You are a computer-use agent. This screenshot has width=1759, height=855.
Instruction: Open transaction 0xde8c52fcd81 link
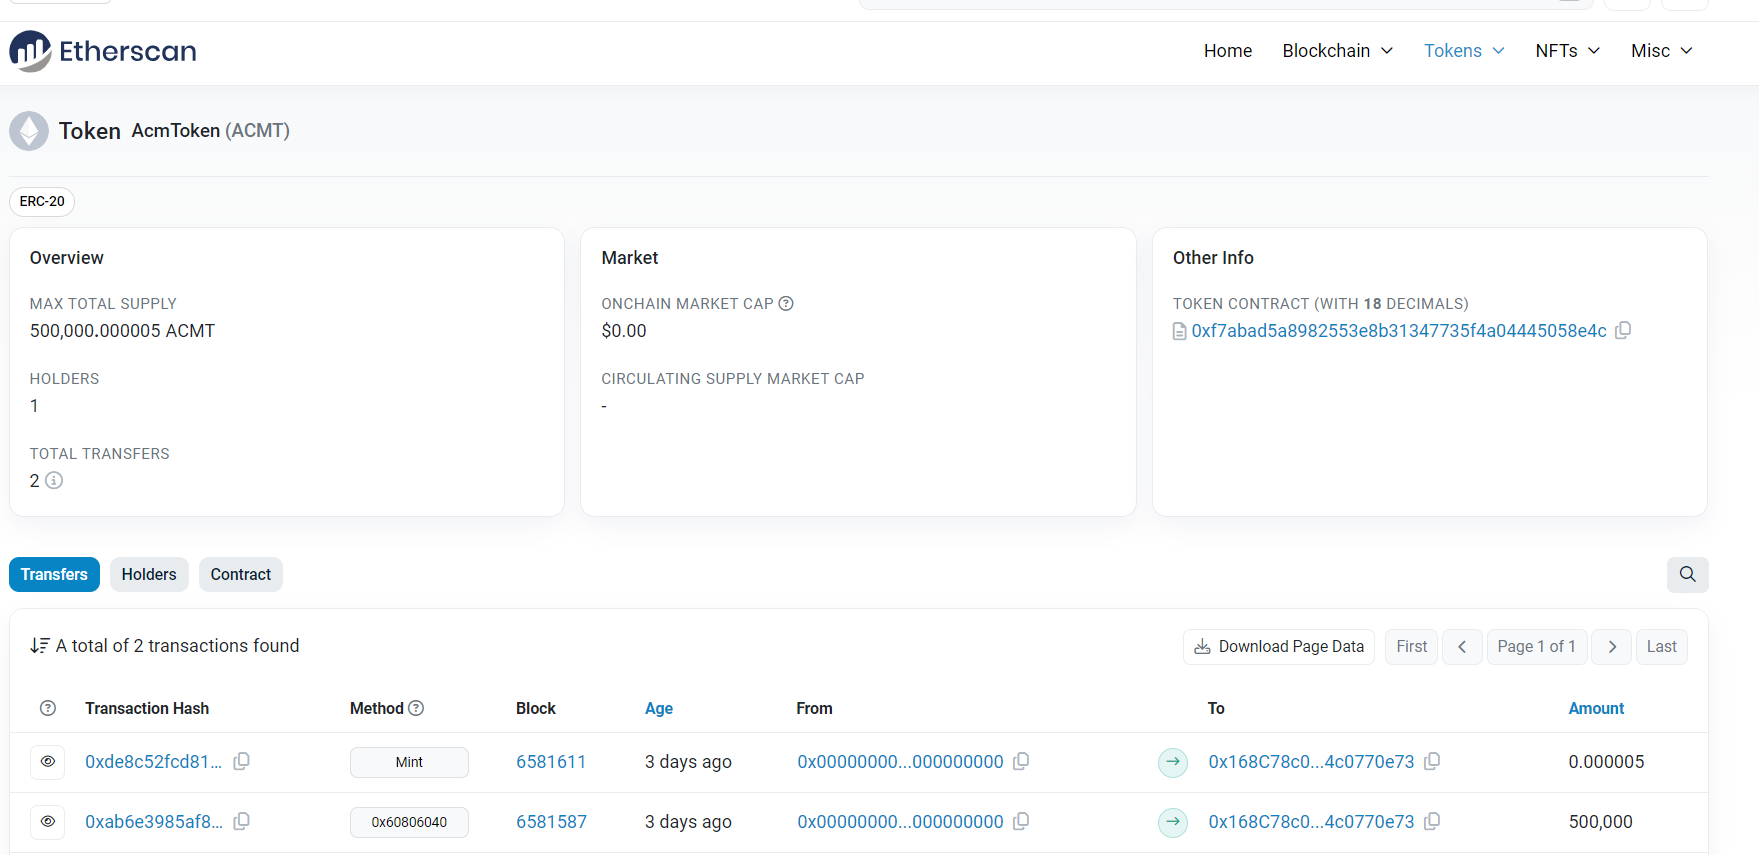(x=154, y=762)
